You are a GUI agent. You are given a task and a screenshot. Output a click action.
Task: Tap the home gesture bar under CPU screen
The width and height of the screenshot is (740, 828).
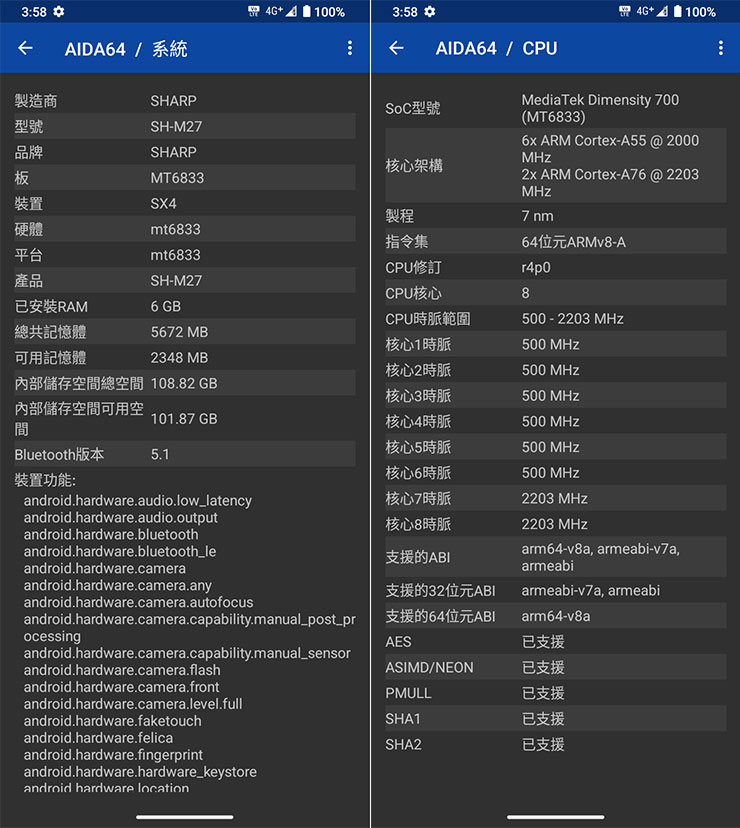555,817
